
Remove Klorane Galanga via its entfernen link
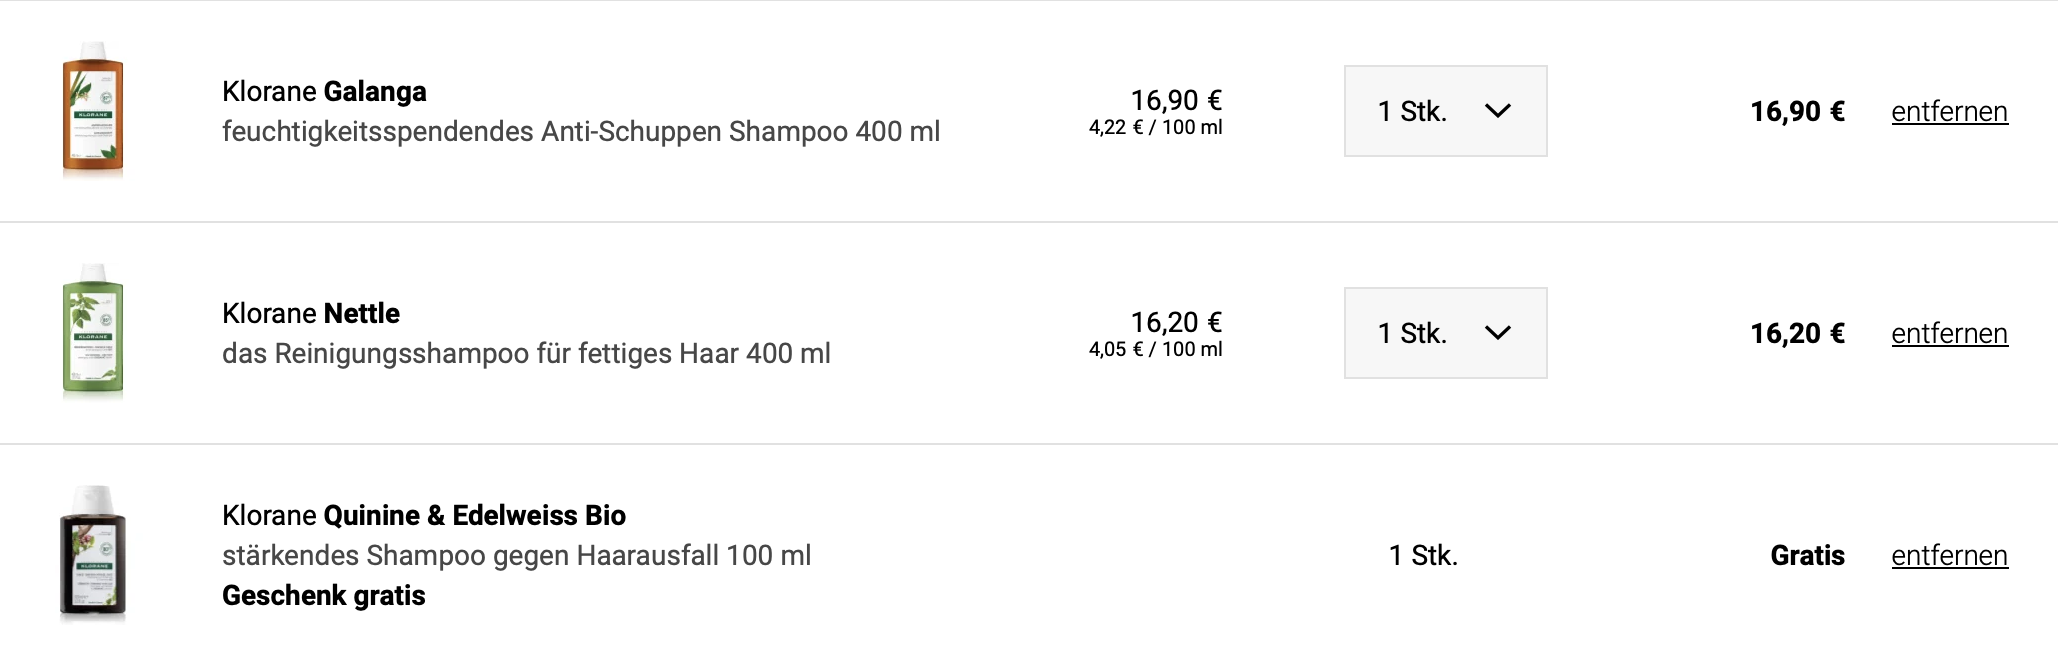pos(1949,112)
